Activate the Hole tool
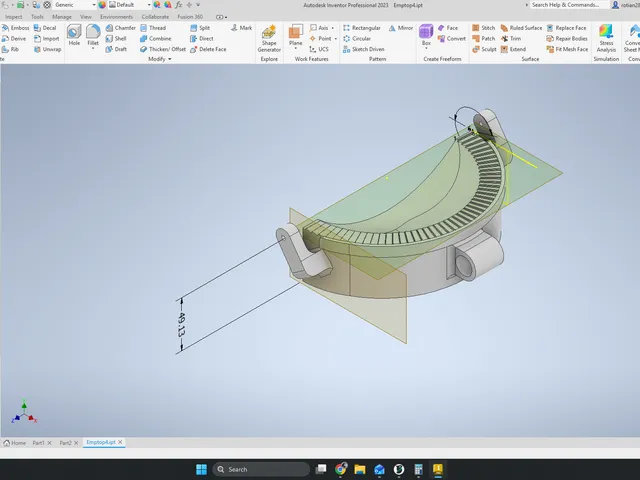 [74, 35]
